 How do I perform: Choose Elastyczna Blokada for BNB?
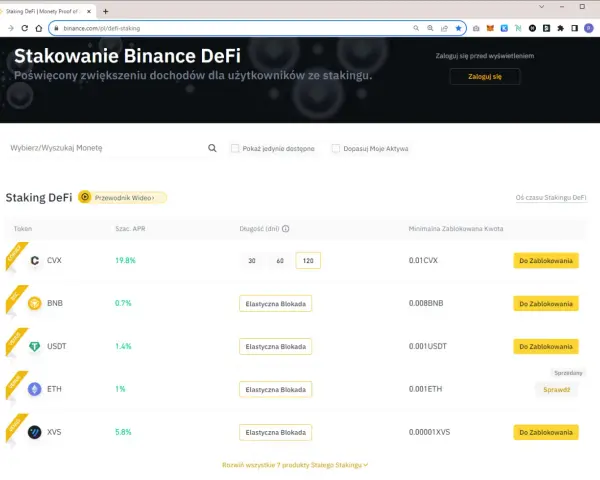[x=276, y=304]
